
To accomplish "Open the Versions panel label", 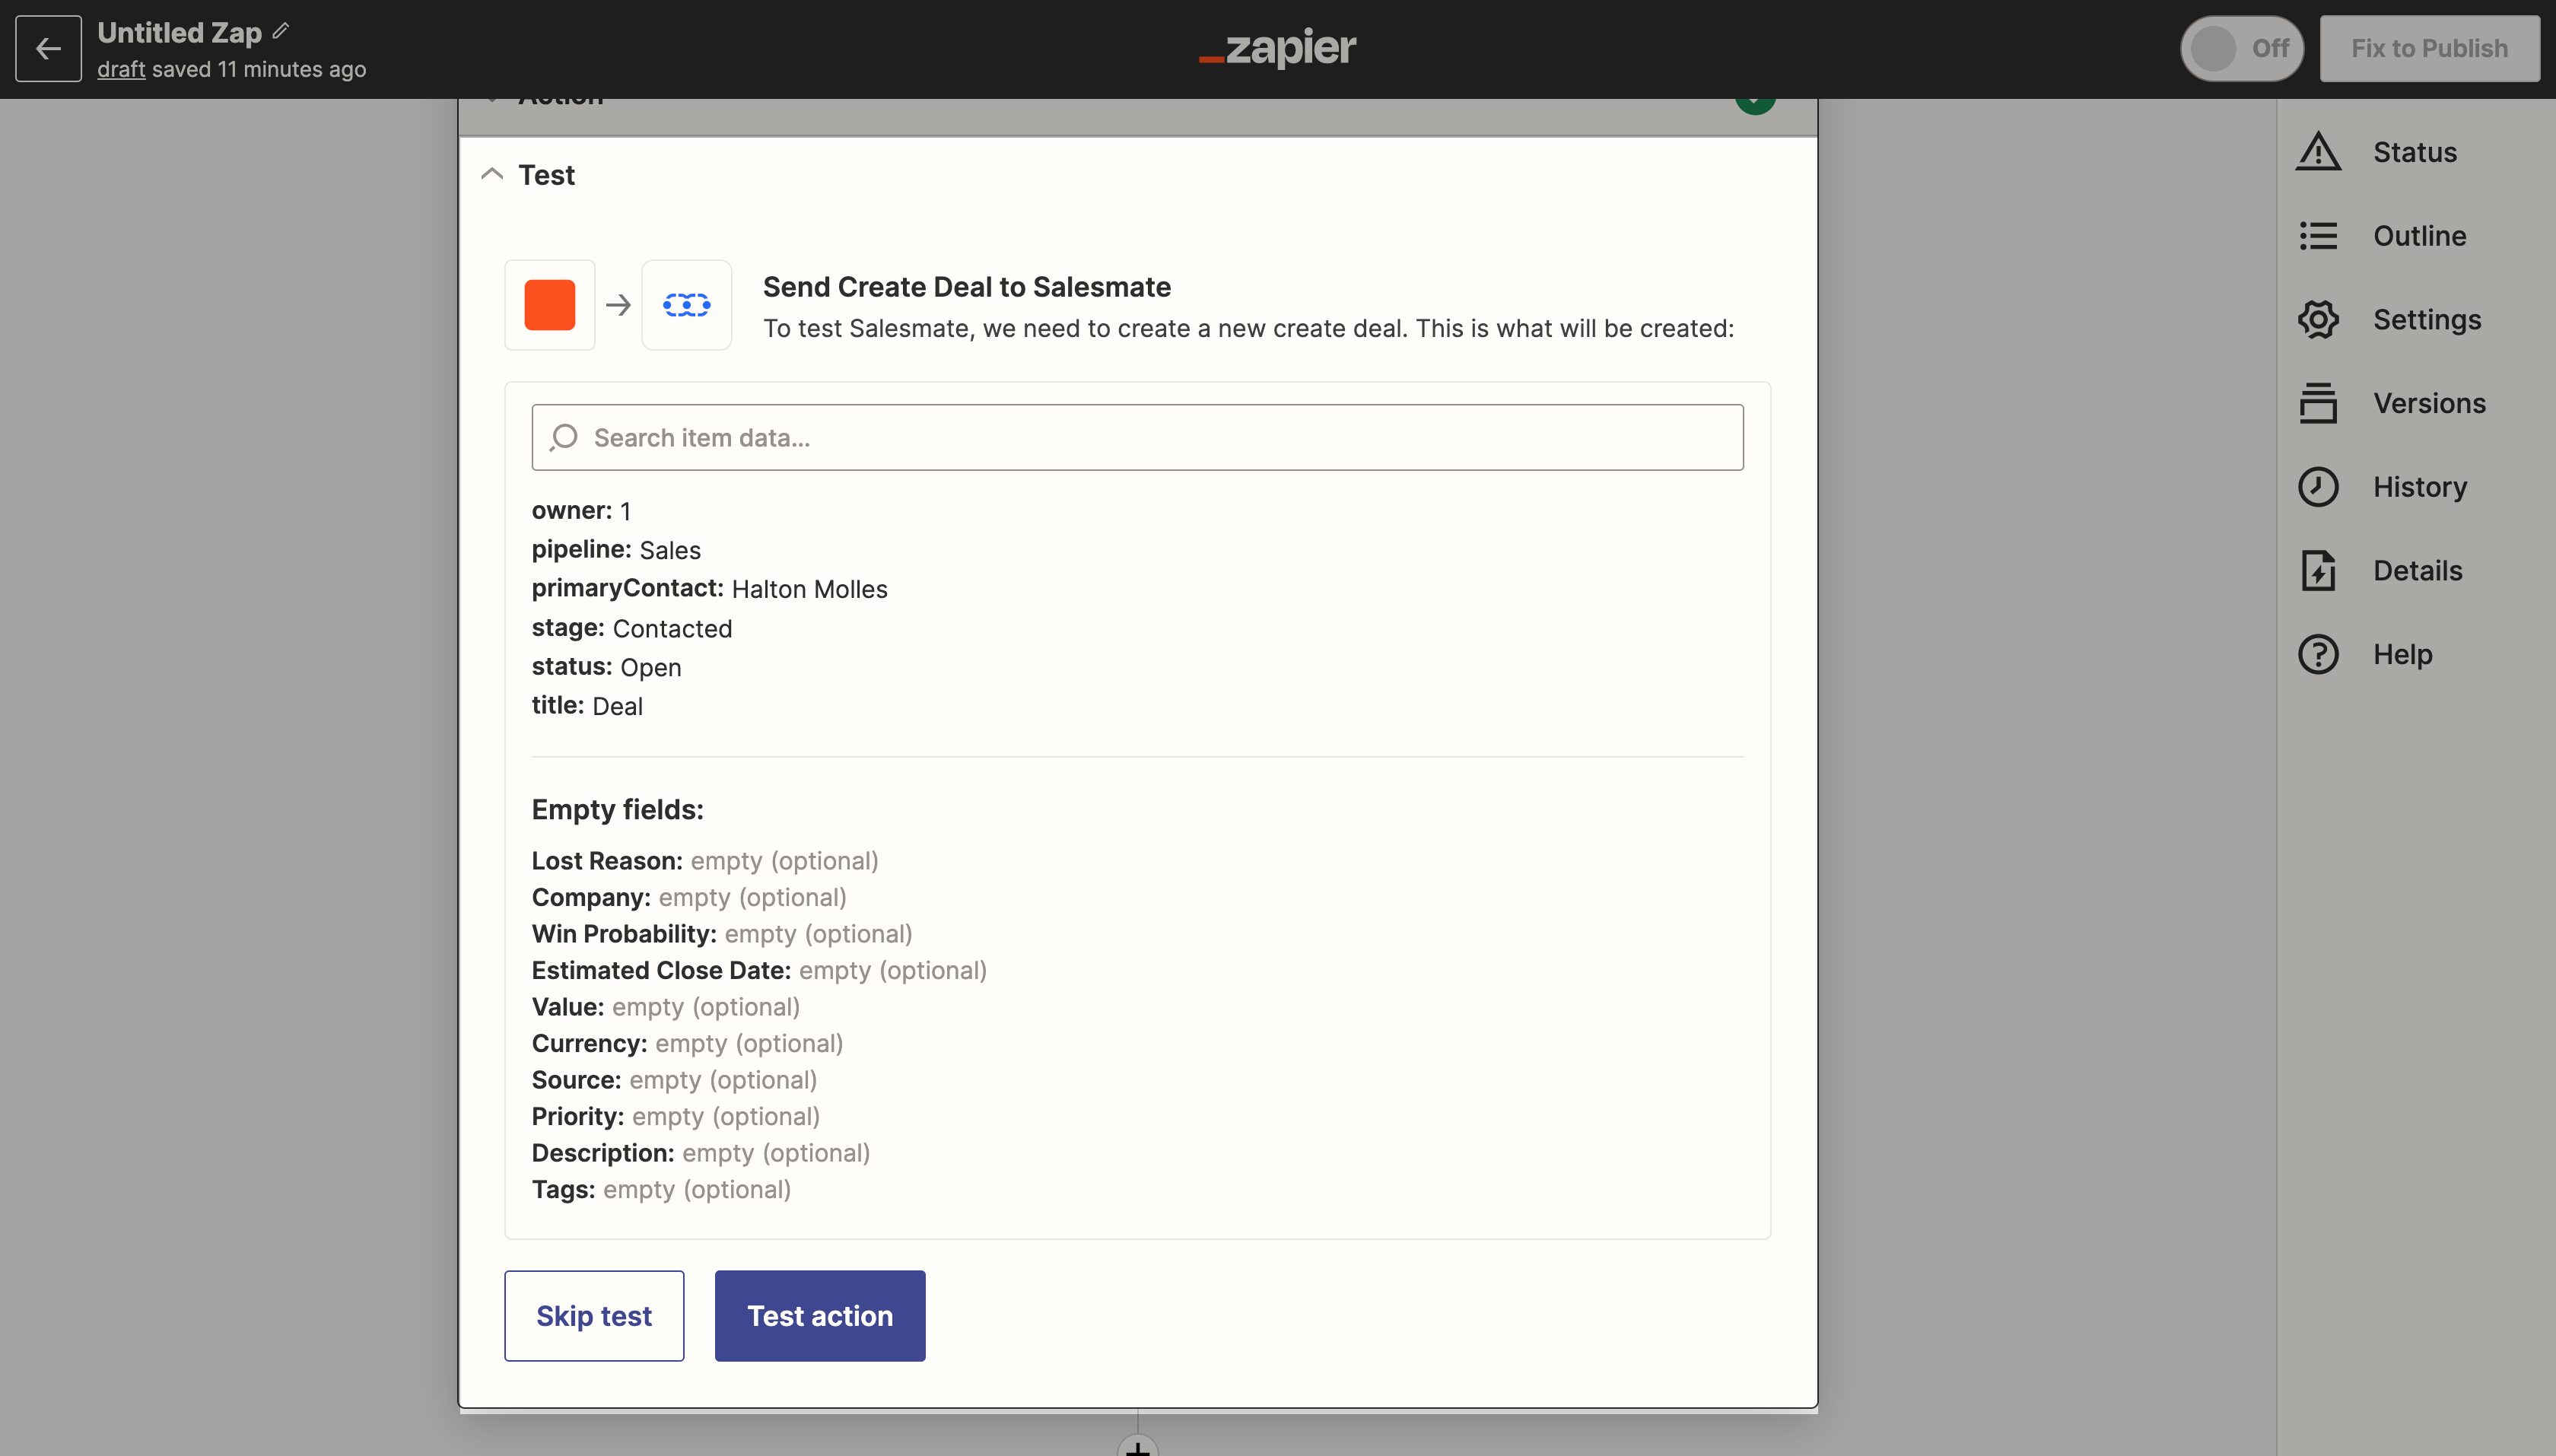I will tap(2429, 403).
